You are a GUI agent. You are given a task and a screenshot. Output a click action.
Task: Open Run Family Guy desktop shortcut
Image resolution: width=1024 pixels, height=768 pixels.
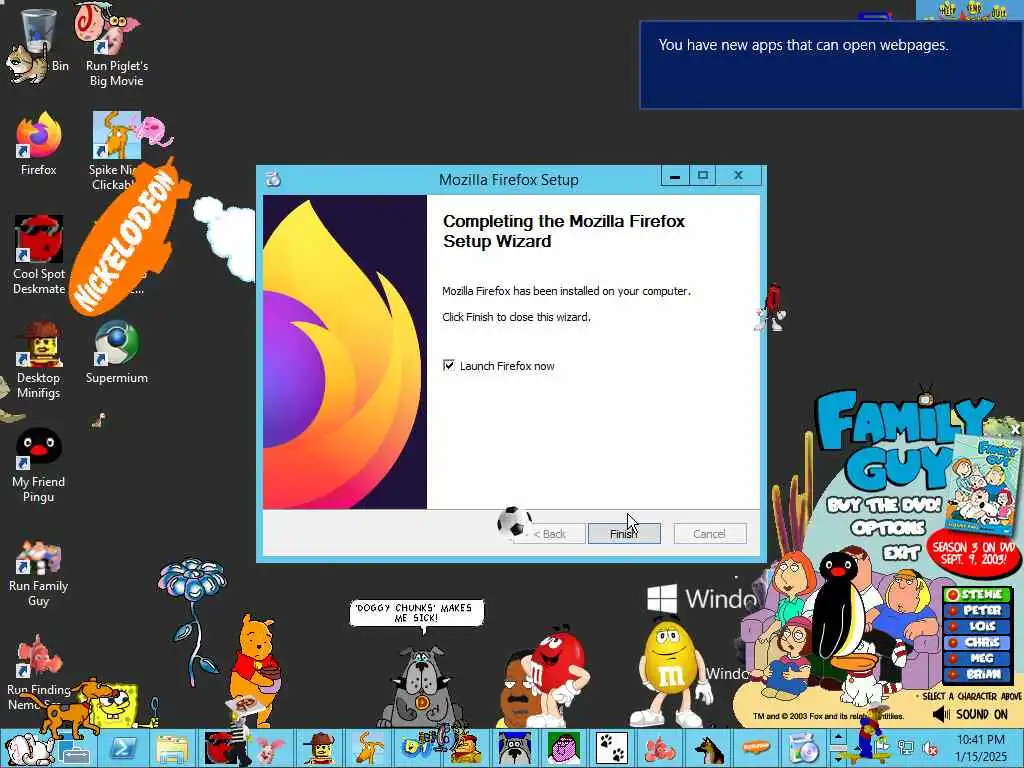(39, 573)
